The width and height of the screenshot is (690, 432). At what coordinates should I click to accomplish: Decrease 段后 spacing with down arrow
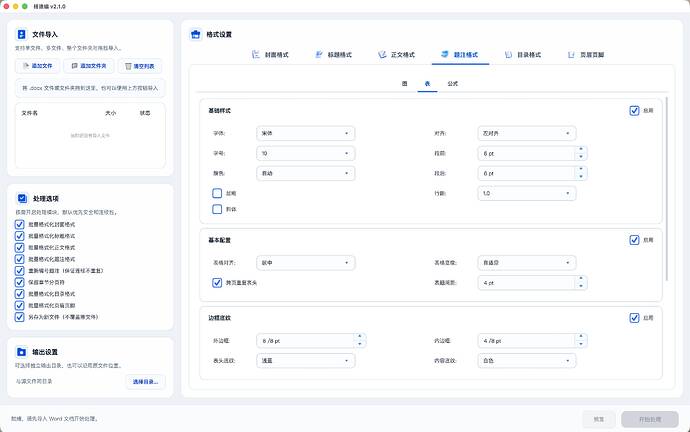[581, 176]
